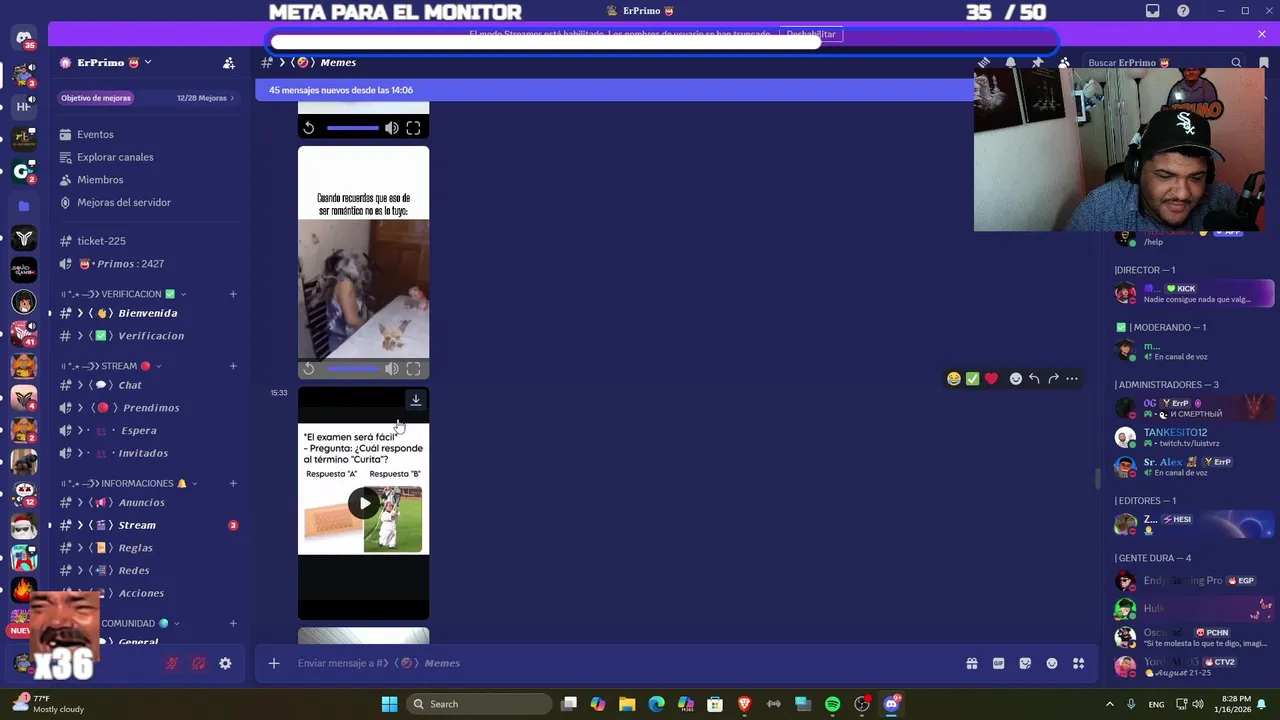This screenshot has width=1280, height=720.
Task: Open the apps launcher in message bar
Action: tap(1078, 663)
